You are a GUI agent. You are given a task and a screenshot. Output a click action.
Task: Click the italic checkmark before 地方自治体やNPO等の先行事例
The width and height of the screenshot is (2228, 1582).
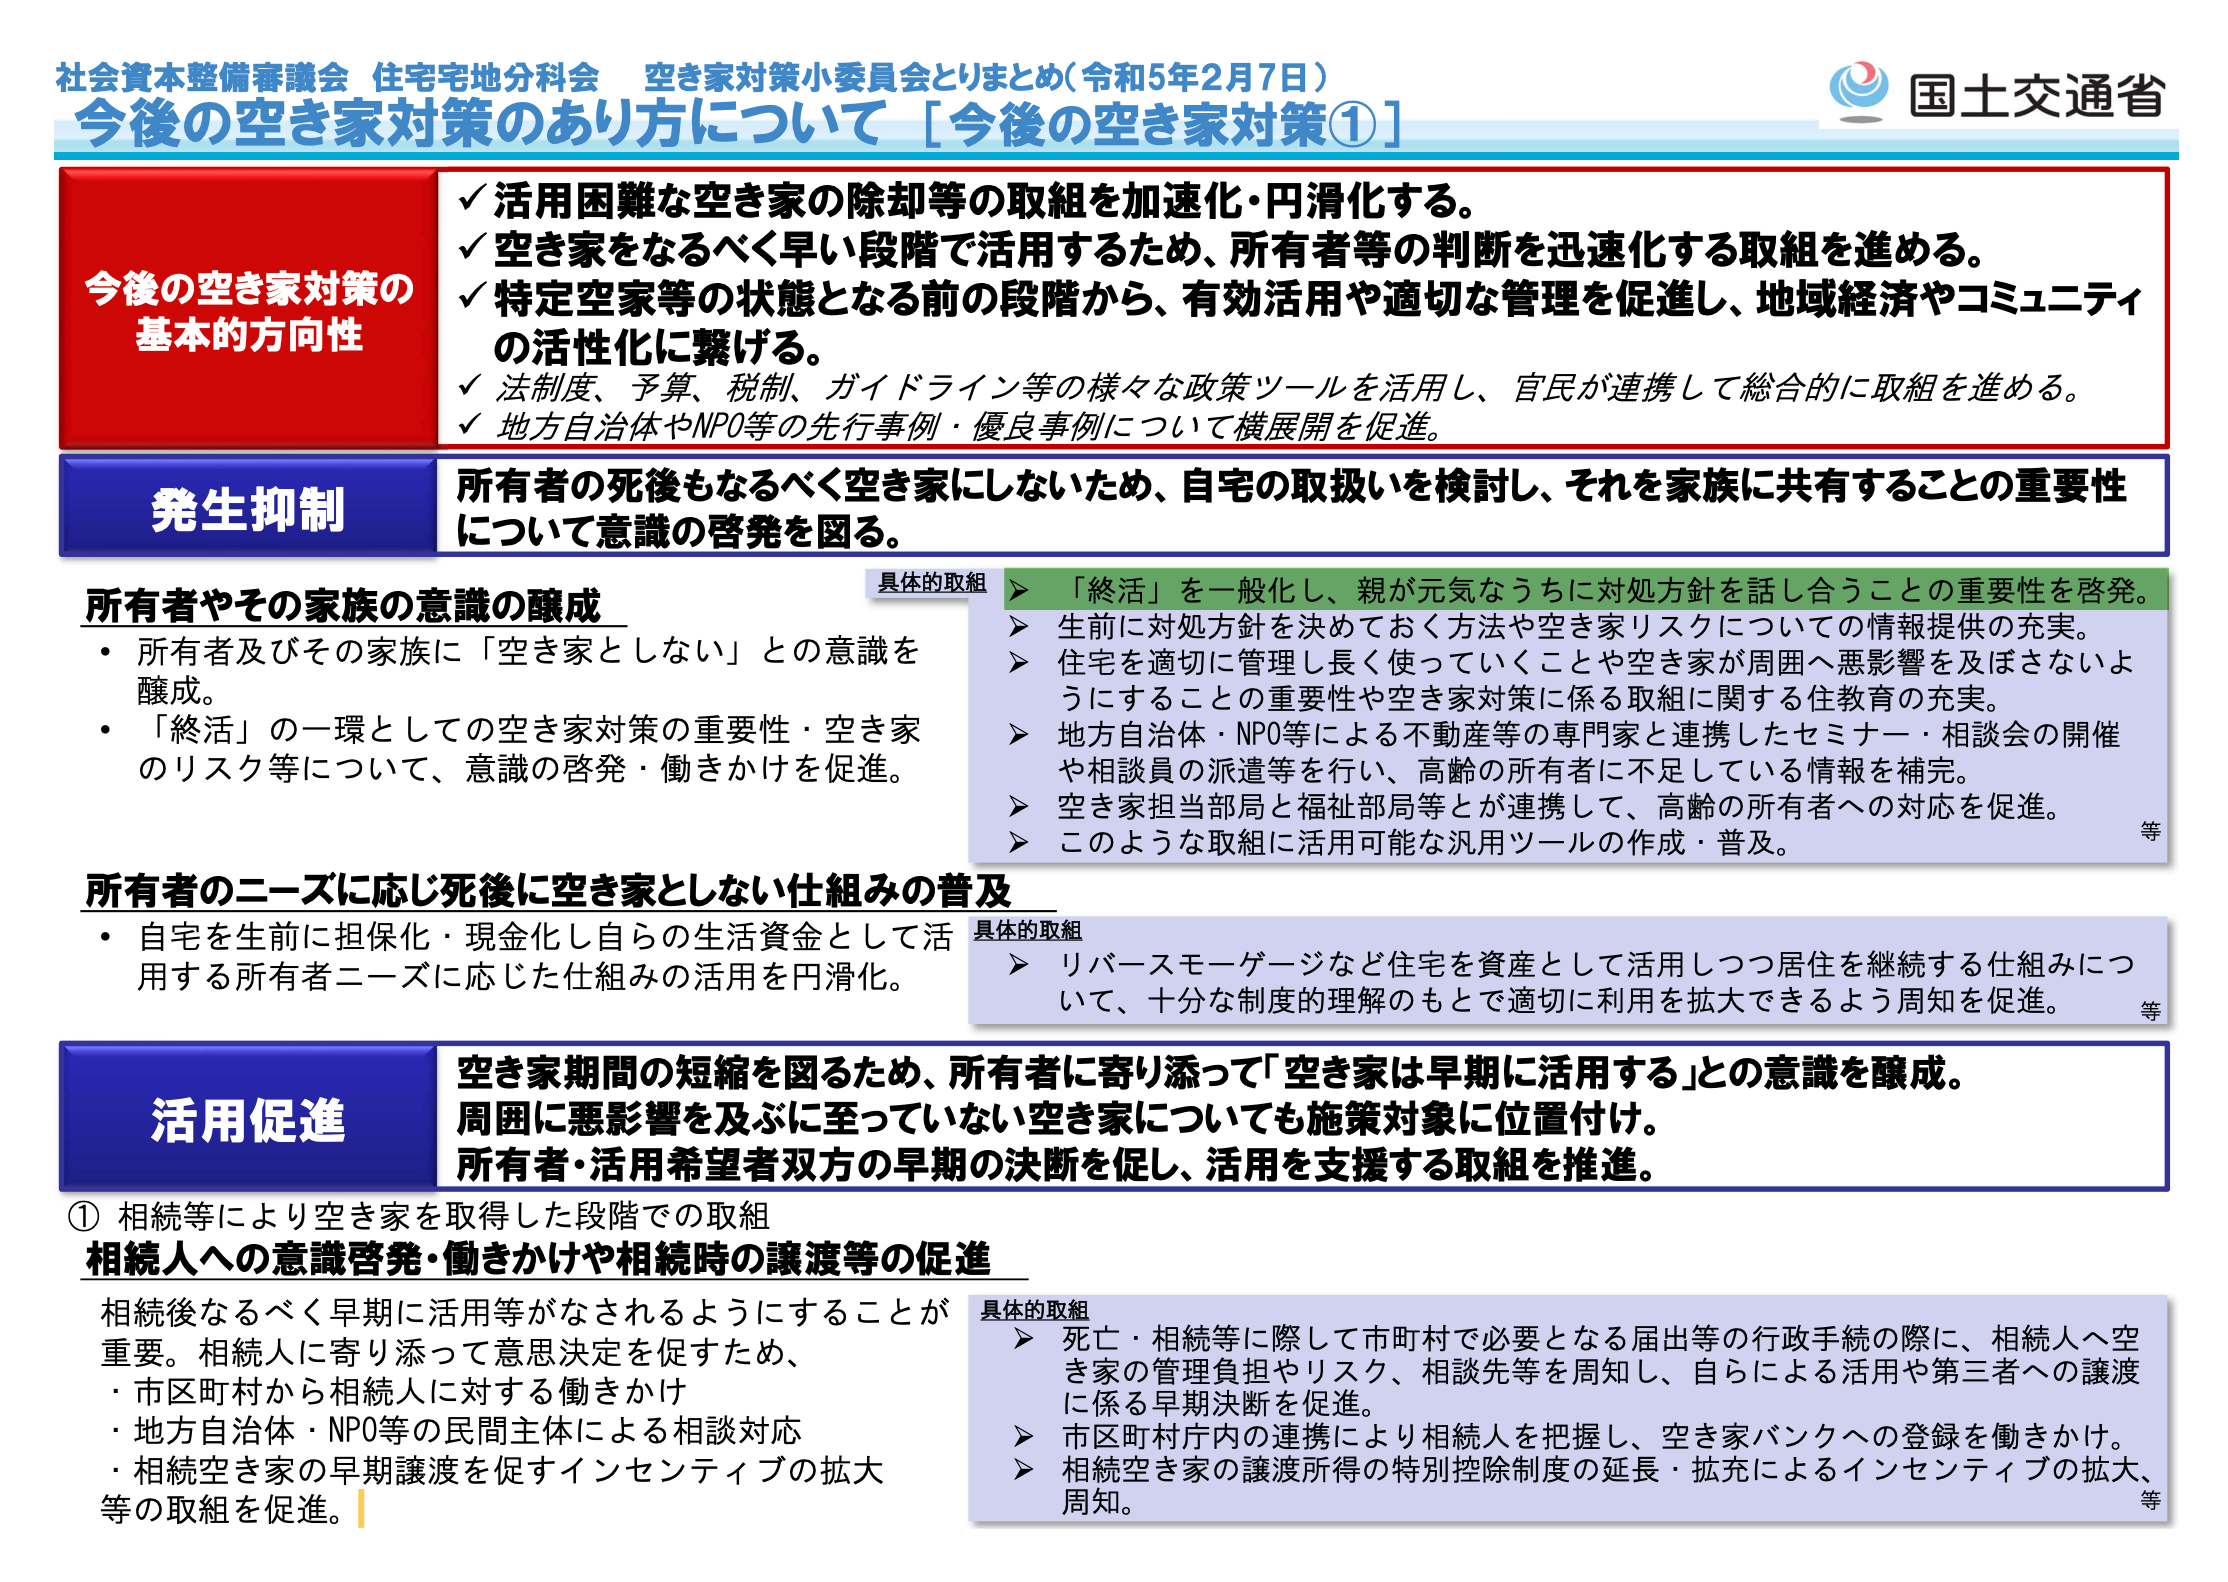469,426
